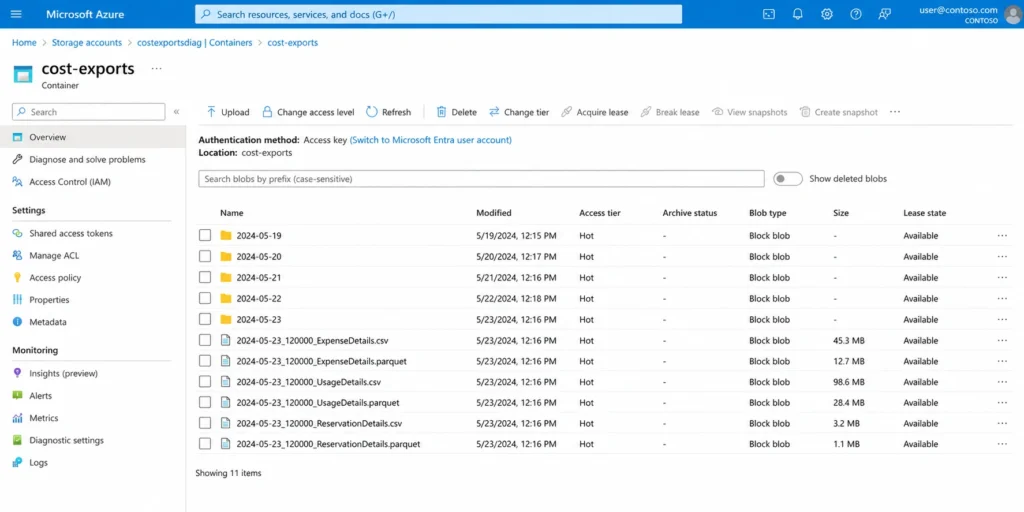Click Upload in the toolbar

(x=228, y=112)
